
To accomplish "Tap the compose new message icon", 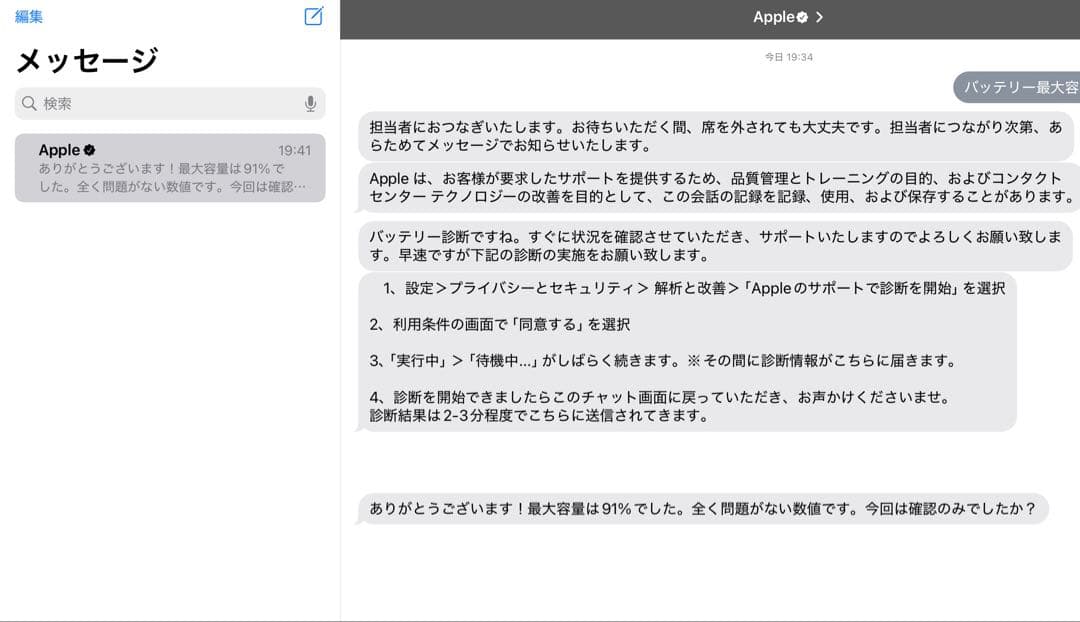I will click(312, 17).
